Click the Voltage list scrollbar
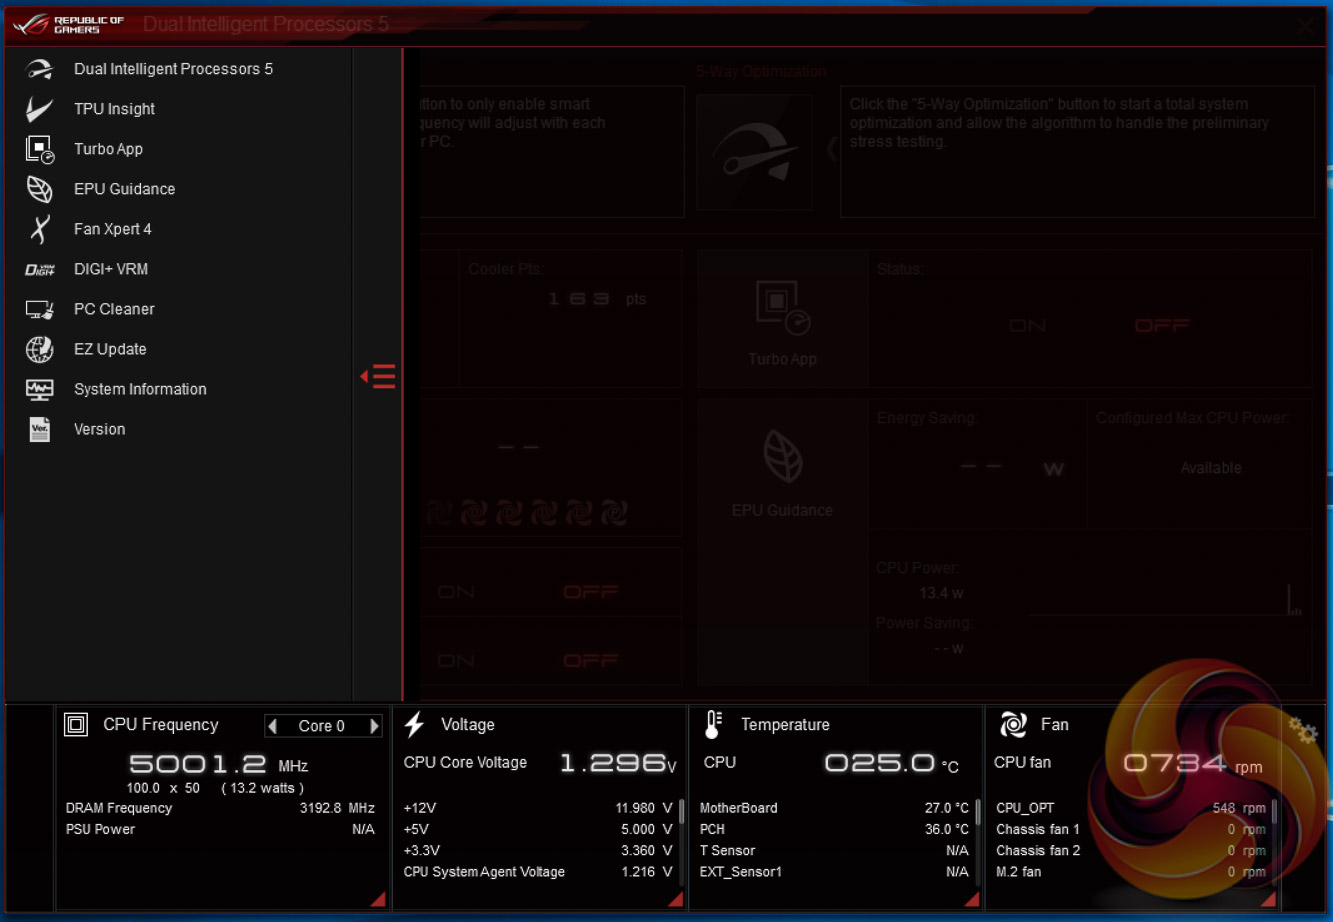This screenshot has width=1333, height=922. 682,811
